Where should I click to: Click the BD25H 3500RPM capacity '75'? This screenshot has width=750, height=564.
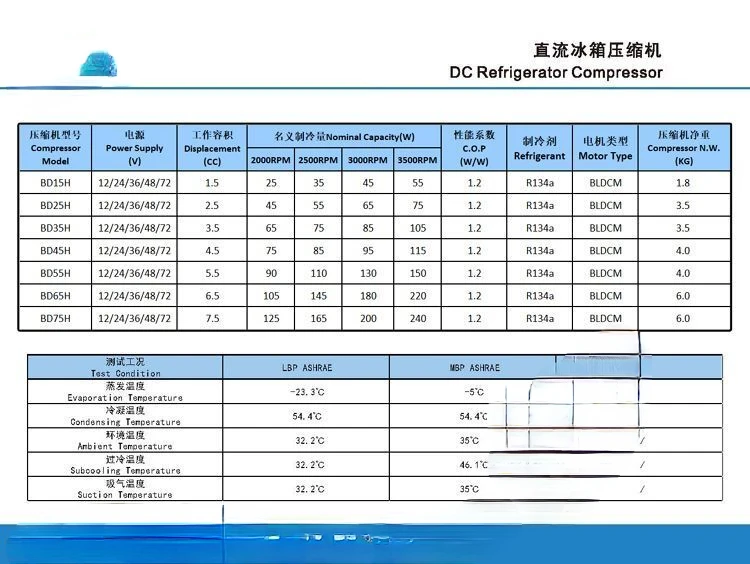coord(418,205)
